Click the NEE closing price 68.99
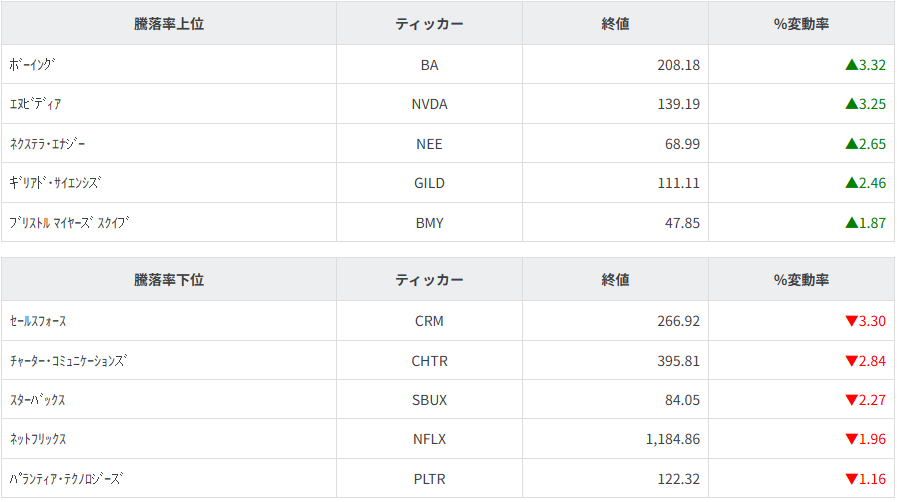 pos(680,144)
